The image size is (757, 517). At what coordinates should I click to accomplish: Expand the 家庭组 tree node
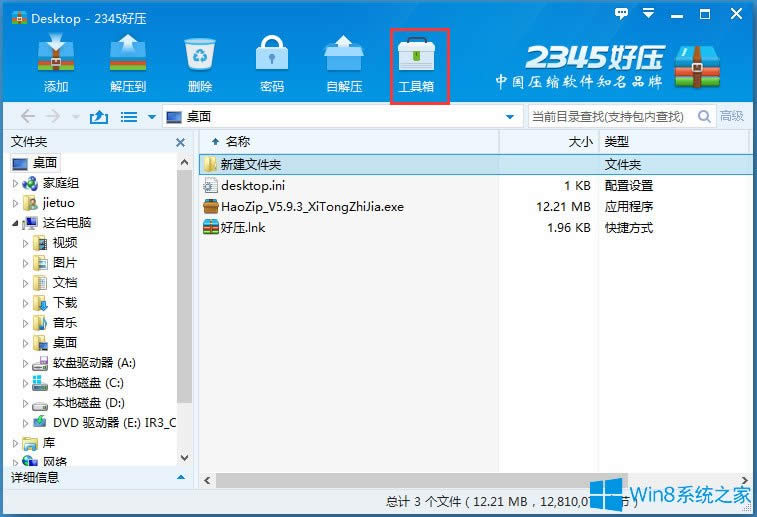15,183
